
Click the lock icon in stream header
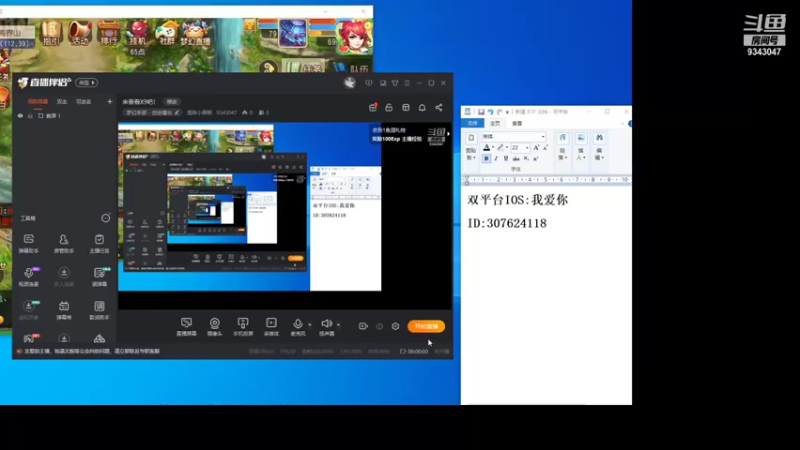pos(389,108)
